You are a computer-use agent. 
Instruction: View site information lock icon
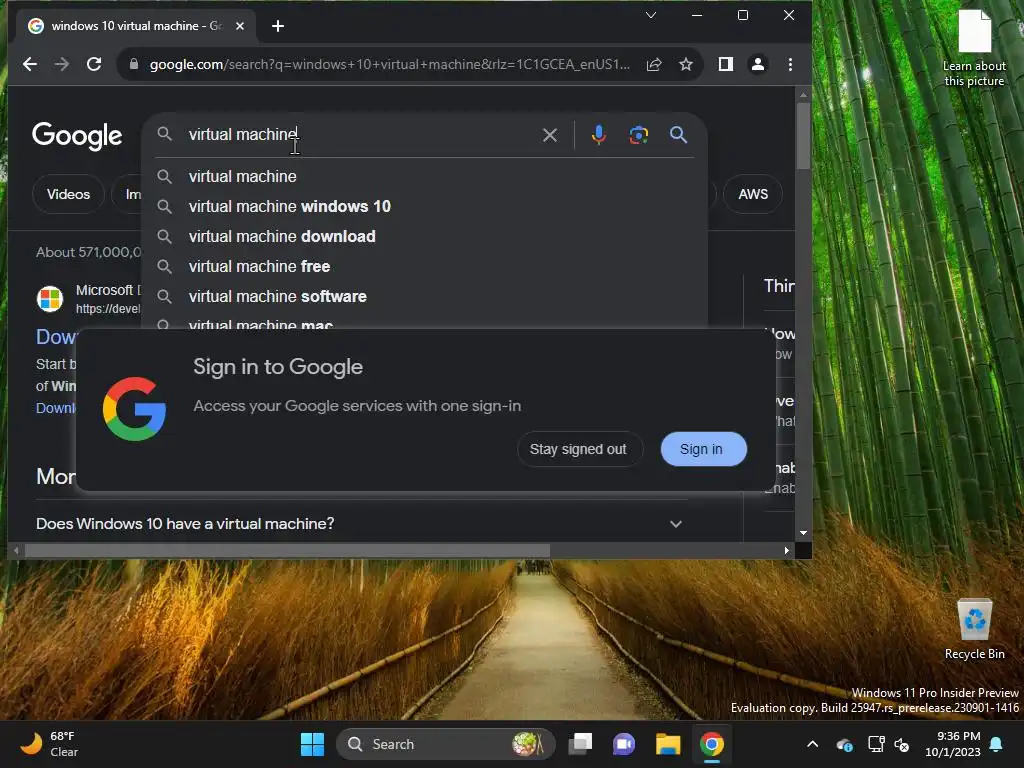(134, 64)
